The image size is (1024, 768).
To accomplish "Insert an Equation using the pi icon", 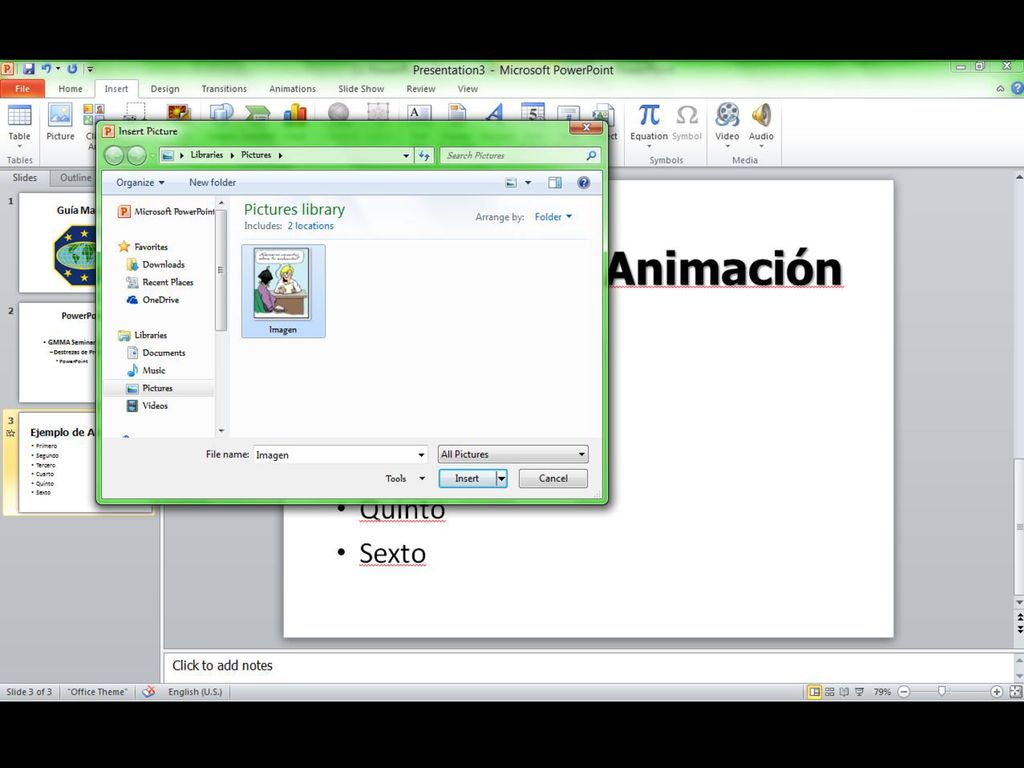I will pos(648,115).
